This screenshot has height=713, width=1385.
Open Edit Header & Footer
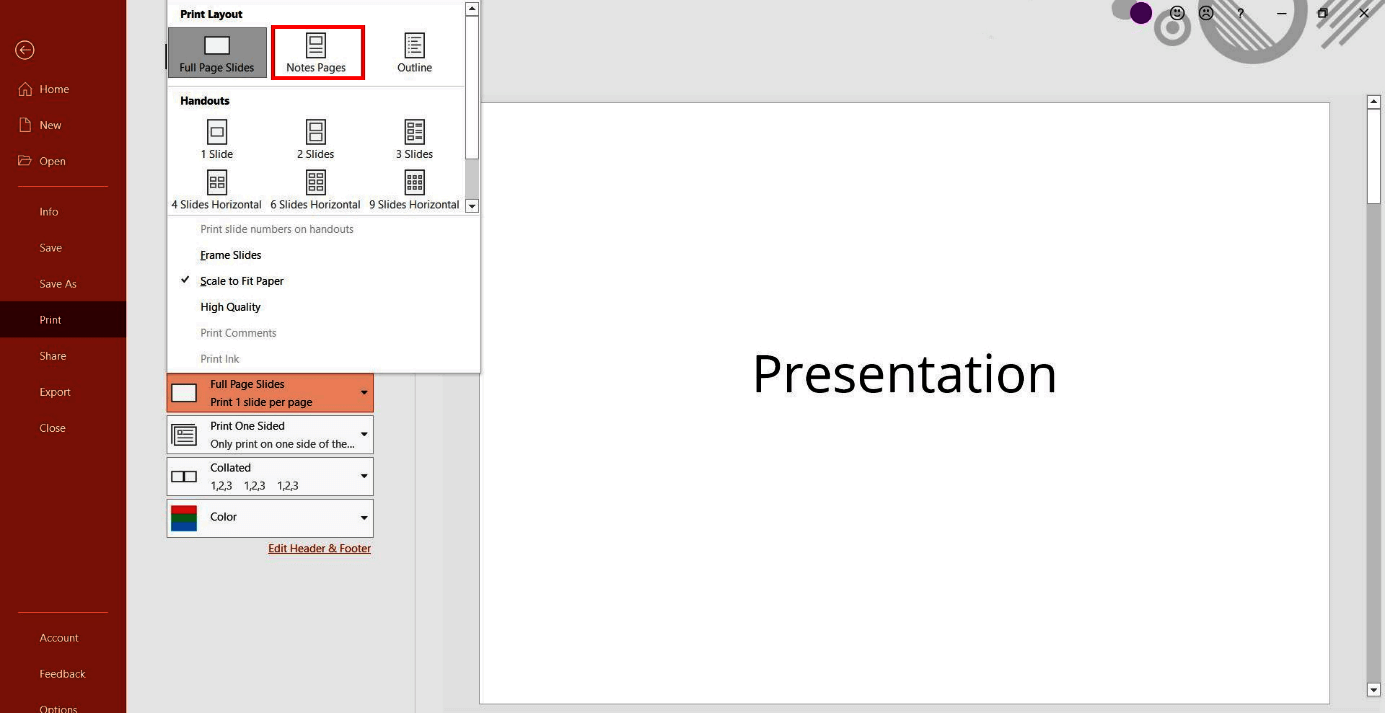319,548
